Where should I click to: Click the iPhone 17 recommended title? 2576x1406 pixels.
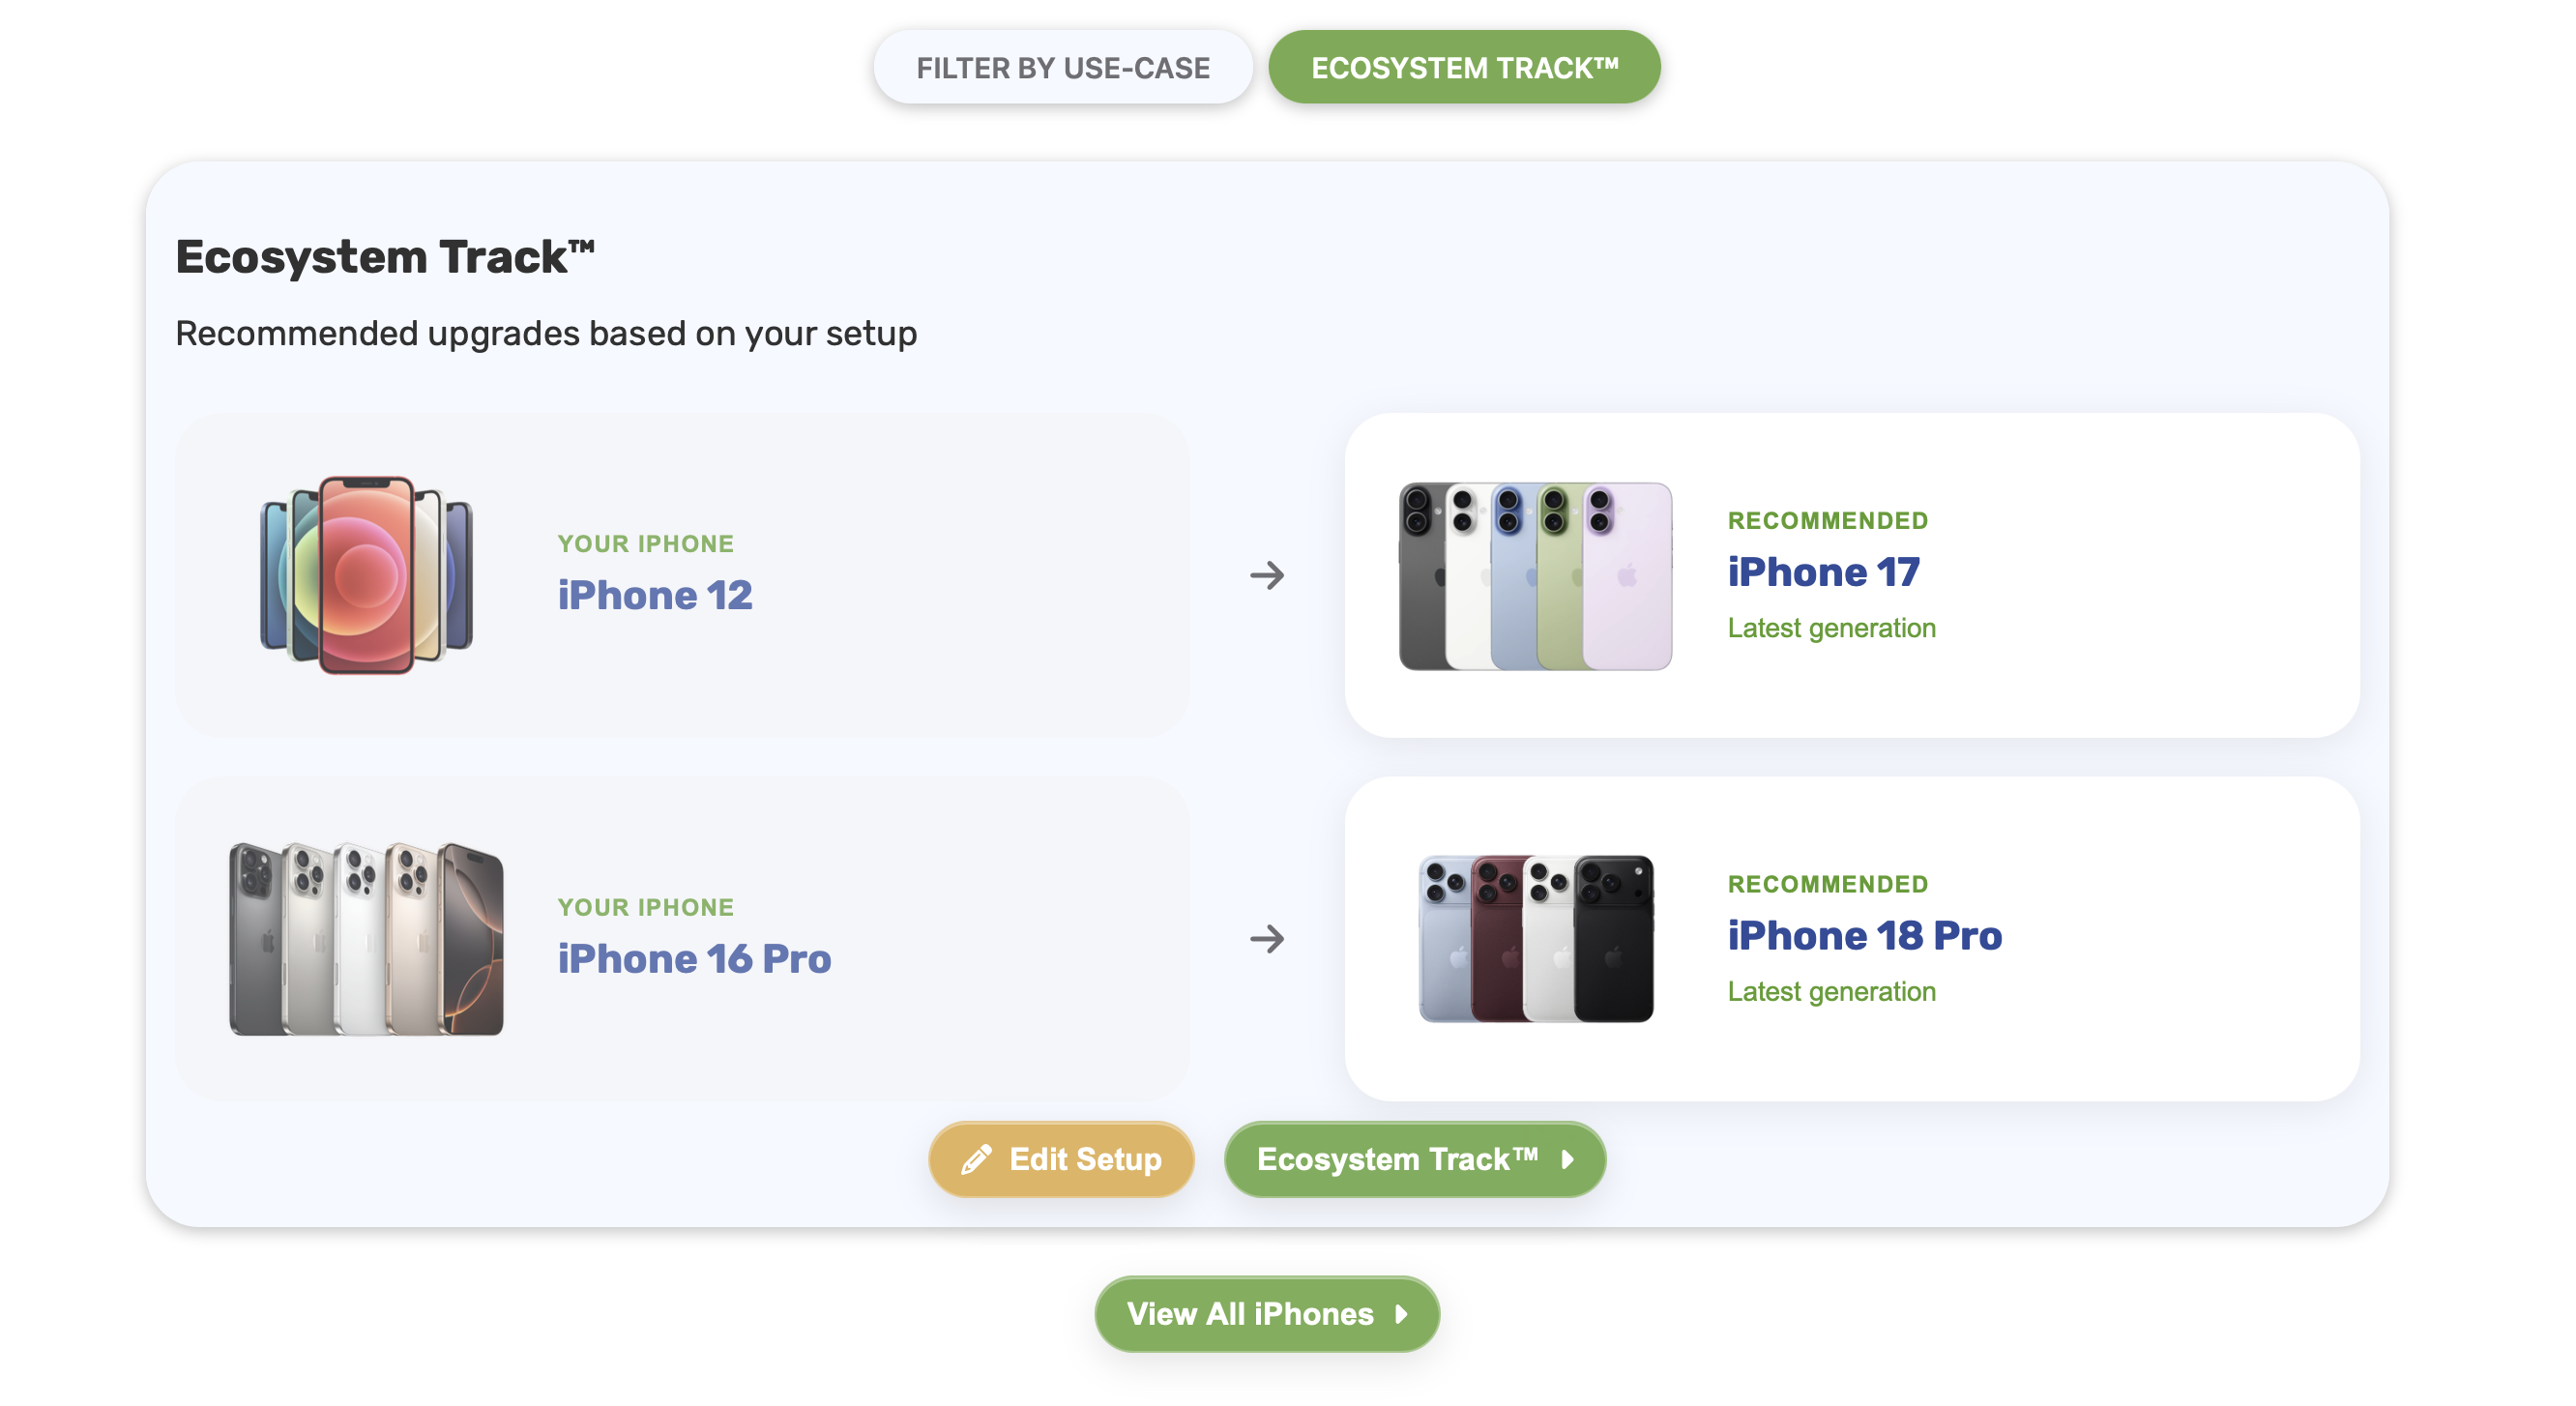tap(1823, 572)
